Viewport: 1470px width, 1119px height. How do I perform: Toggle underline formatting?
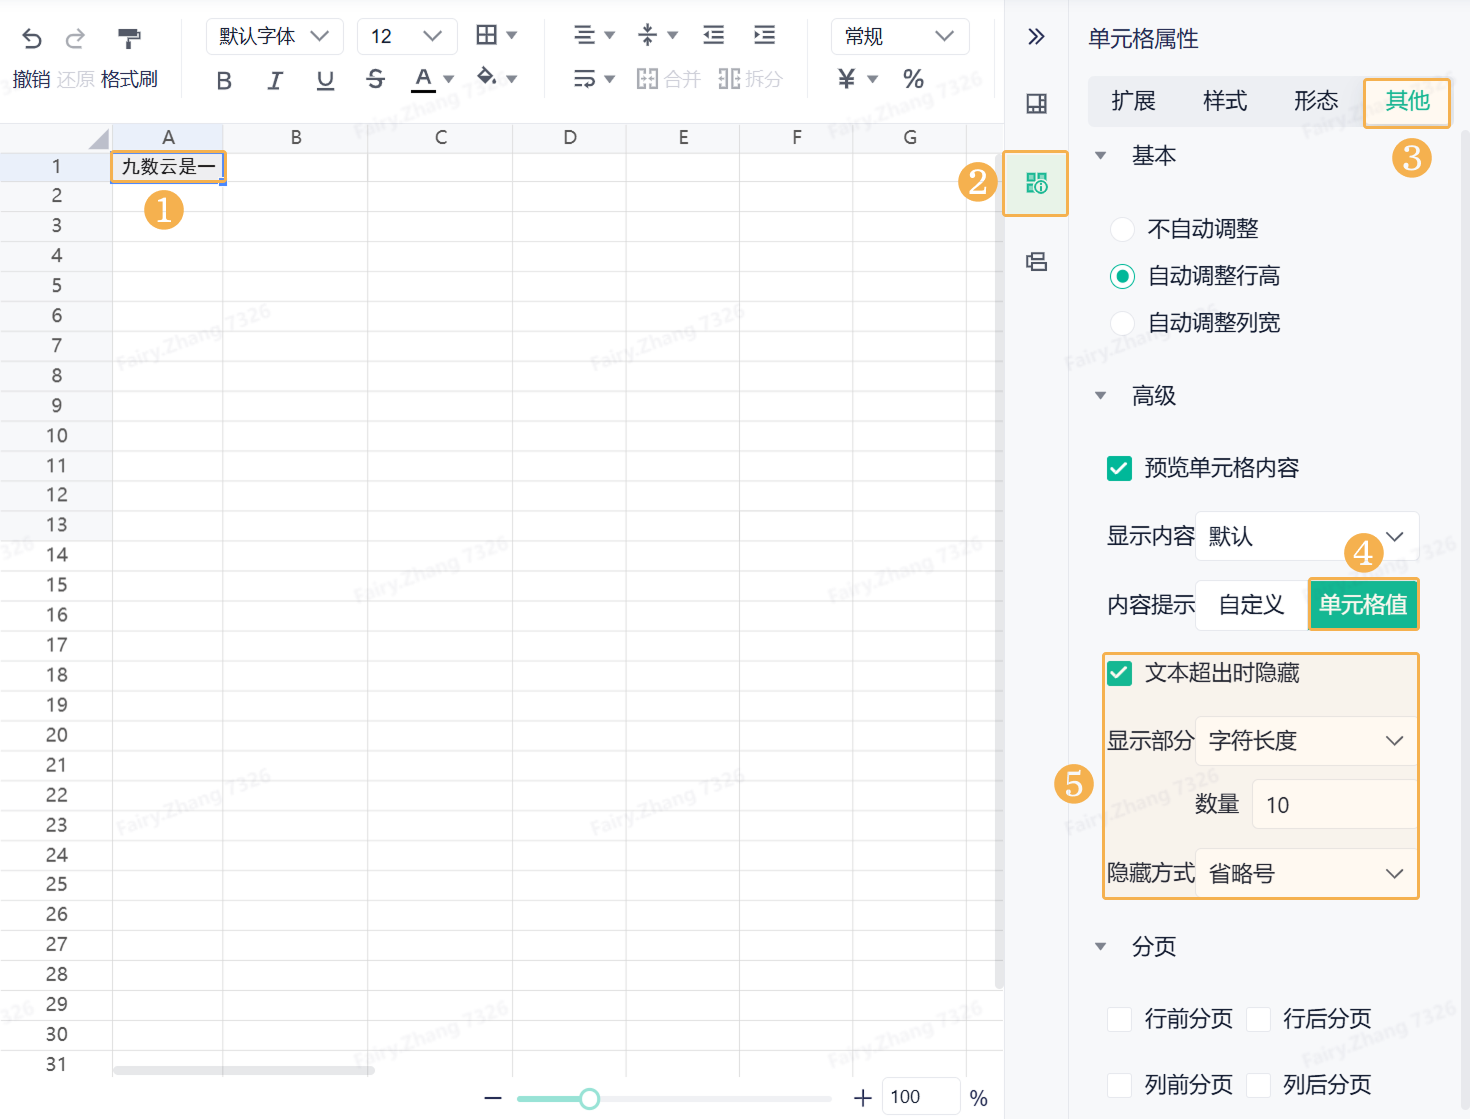coord(325,80)
